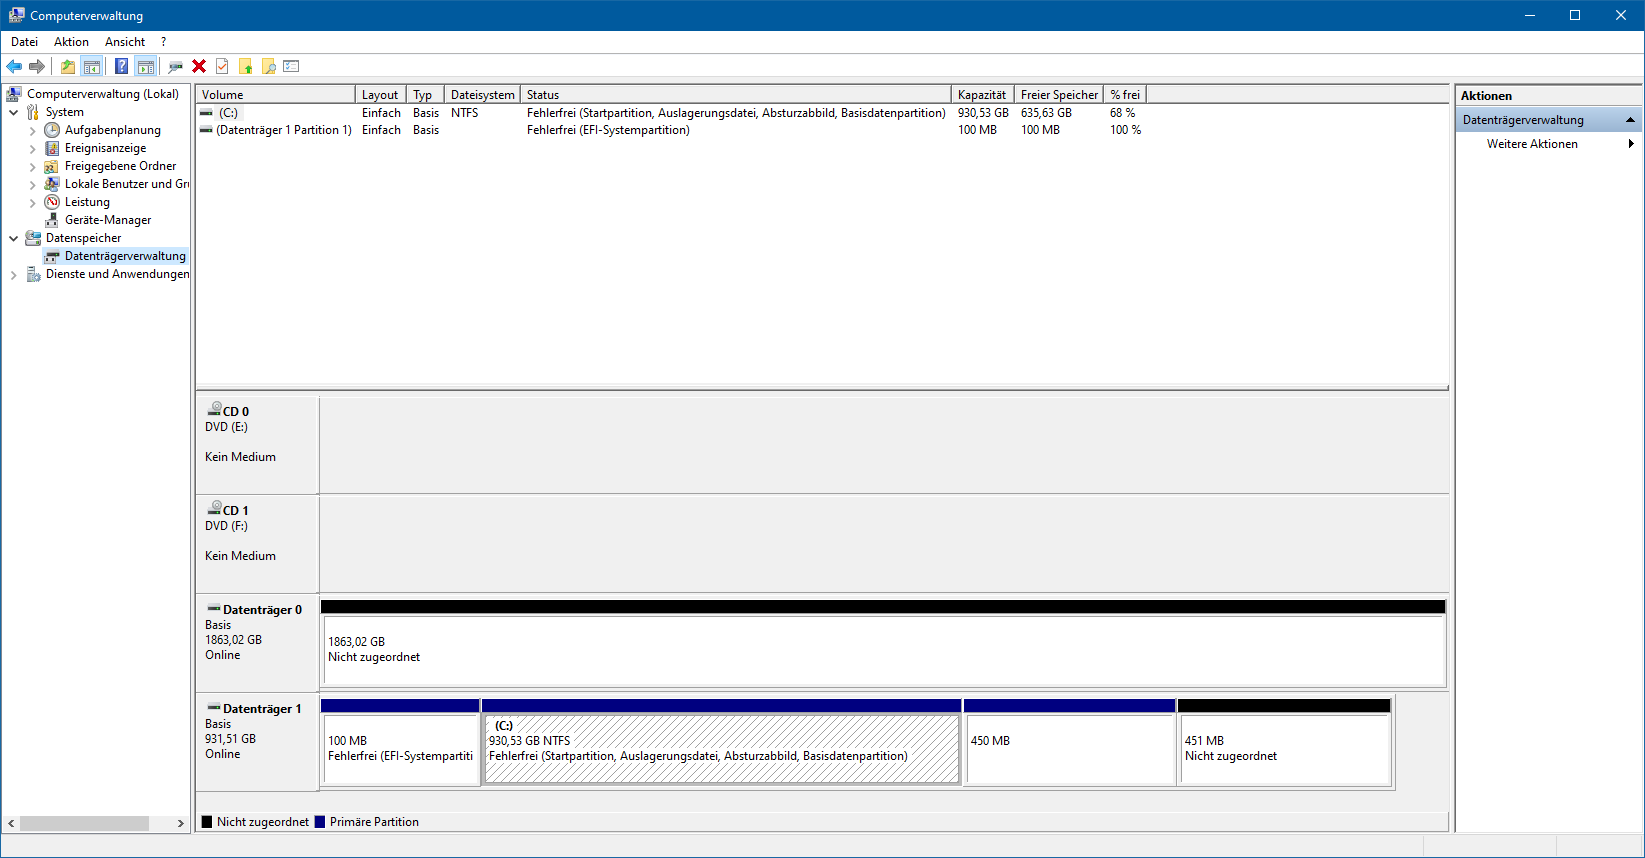The height and width of the screenshot is (858, 1645).
Task: Collapse the Datenträgerverwaltung actions section arrow
Action: tap(1630, 120)
